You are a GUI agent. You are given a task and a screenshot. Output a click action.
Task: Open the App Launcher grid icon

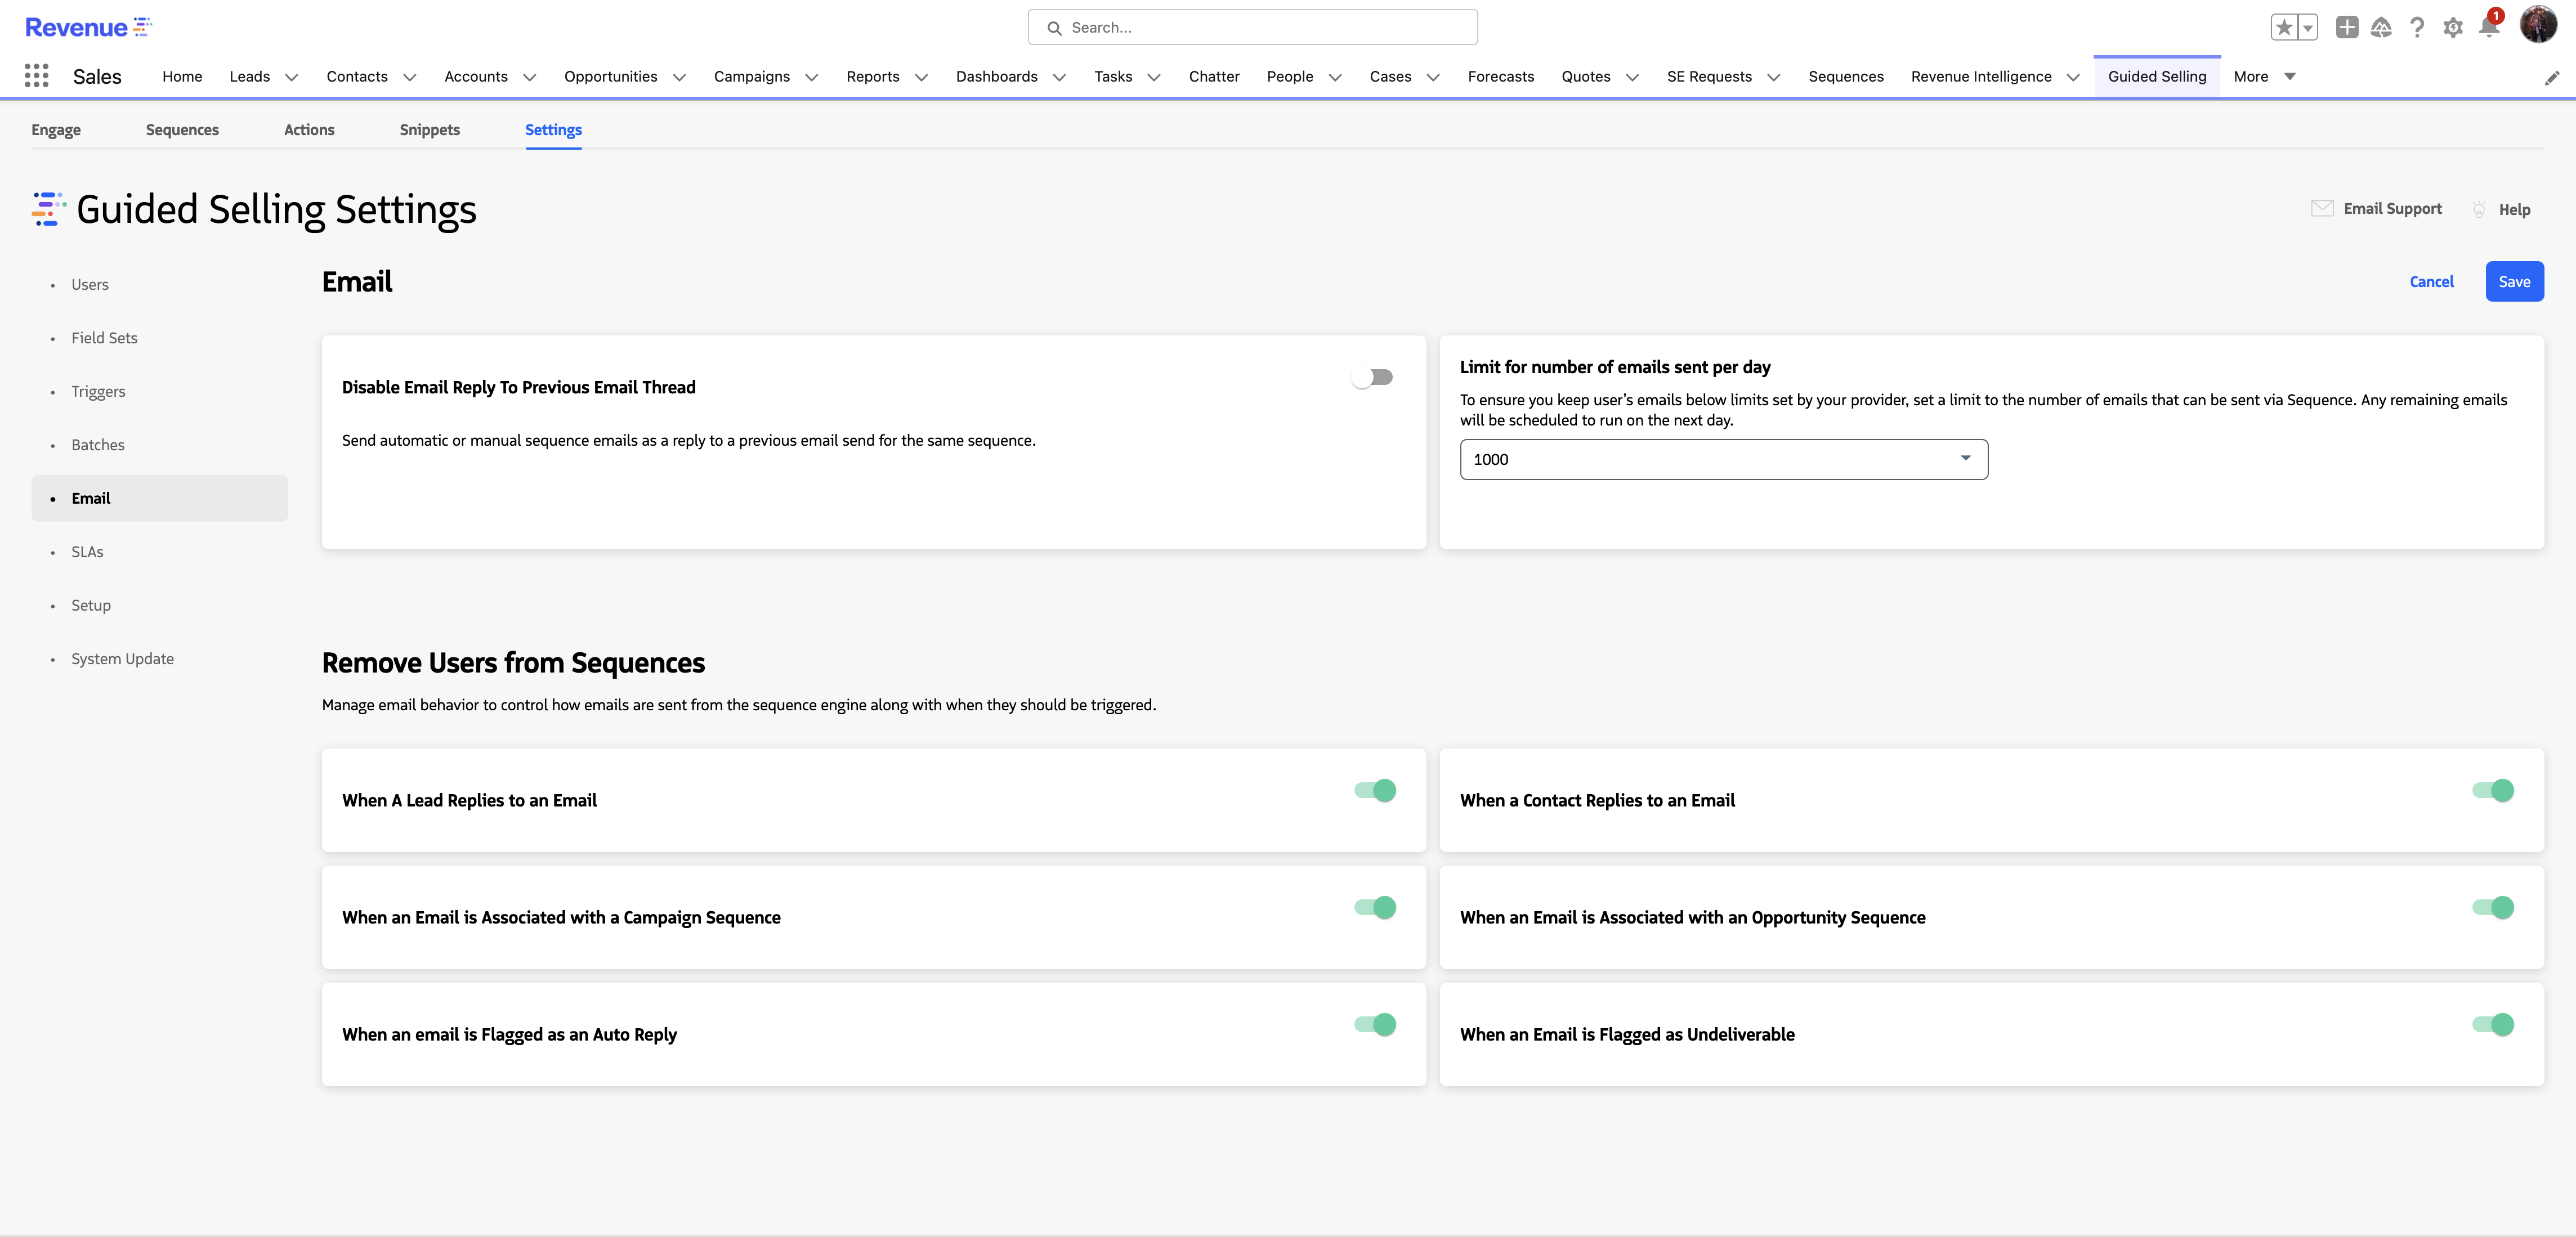coord(36,76)
